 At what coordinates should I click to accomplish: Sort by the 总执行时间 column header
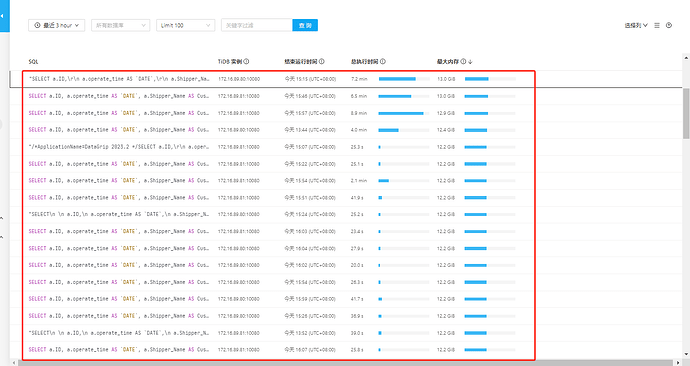pyautogui.click(x=365, y=62)
